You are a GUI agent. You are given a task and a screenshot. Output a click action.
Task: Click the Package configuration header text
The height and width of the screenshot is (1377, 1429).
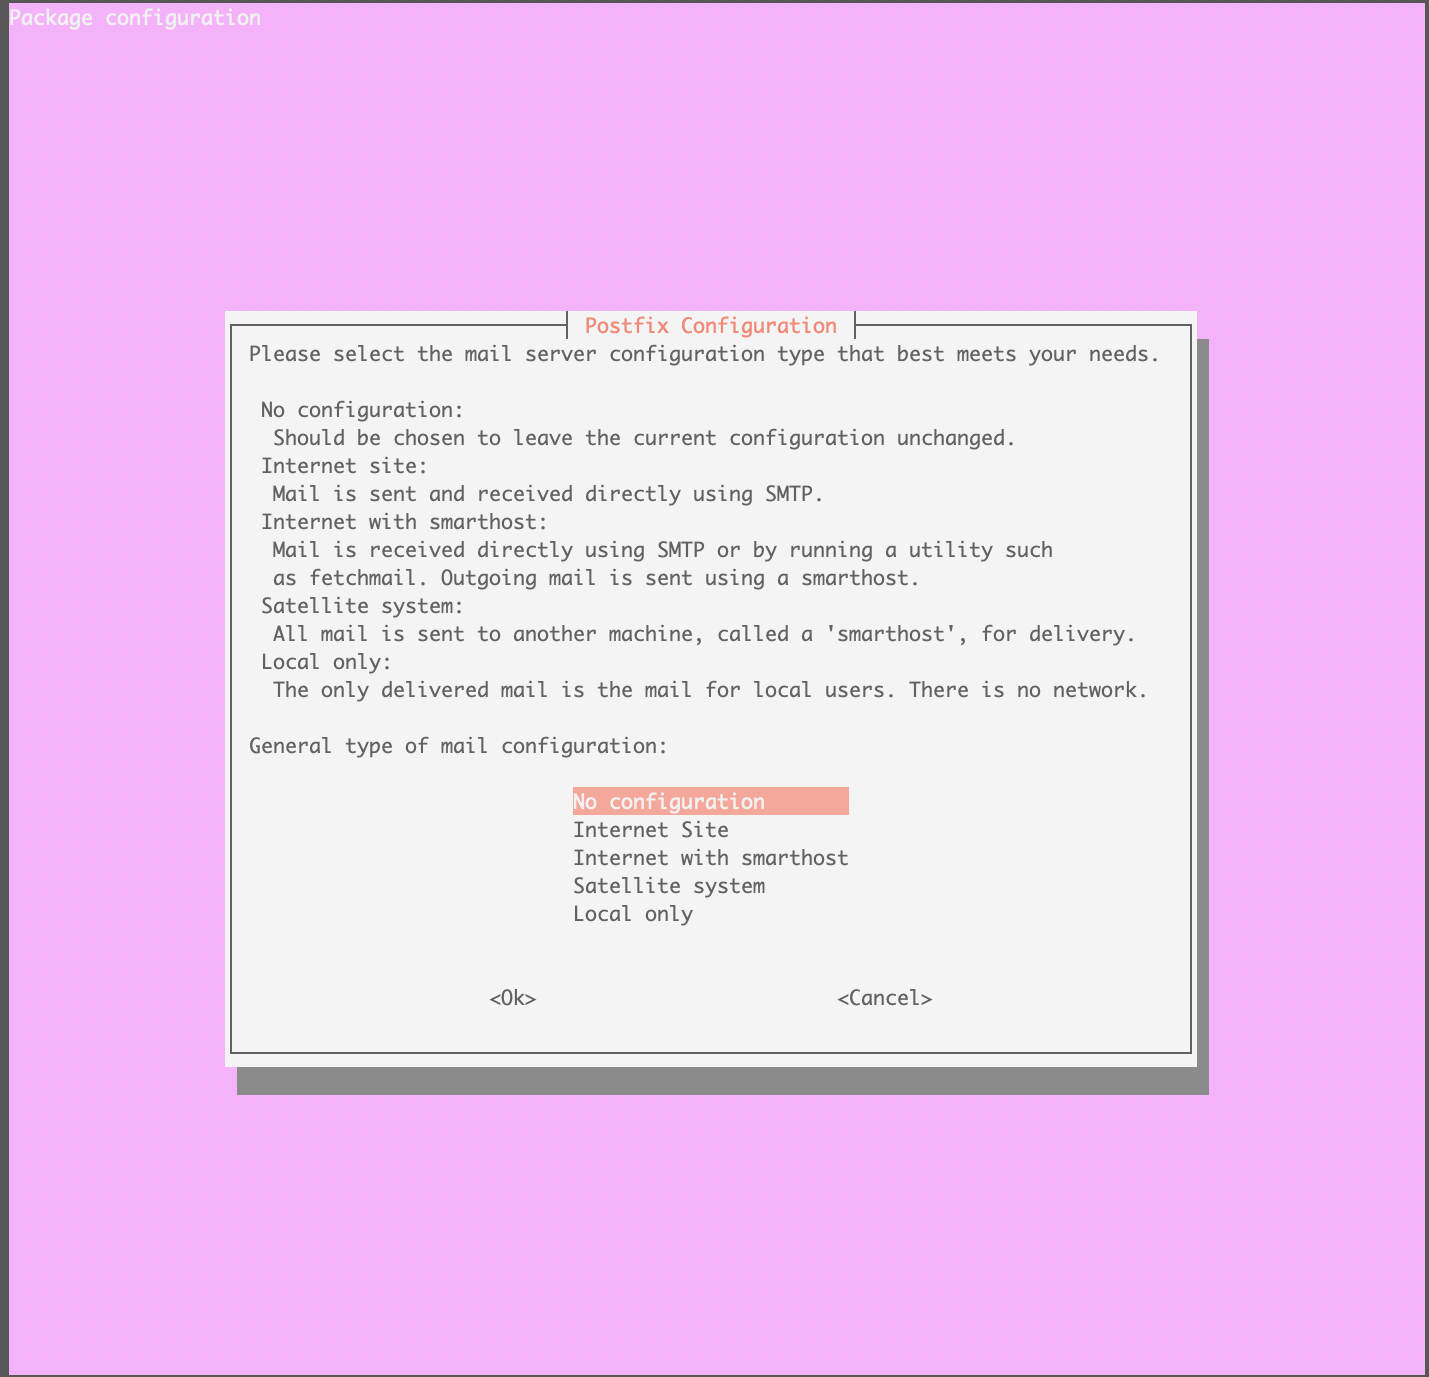135,18
